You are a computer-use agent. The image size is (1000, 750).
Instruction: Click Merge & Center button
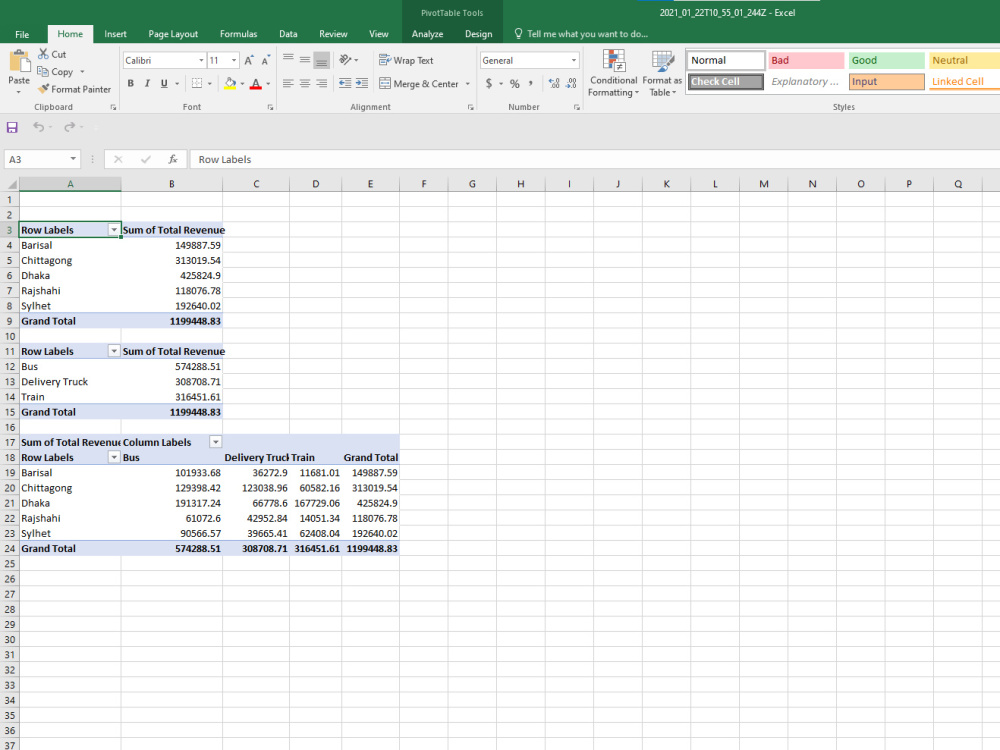[x=419, y=84]
